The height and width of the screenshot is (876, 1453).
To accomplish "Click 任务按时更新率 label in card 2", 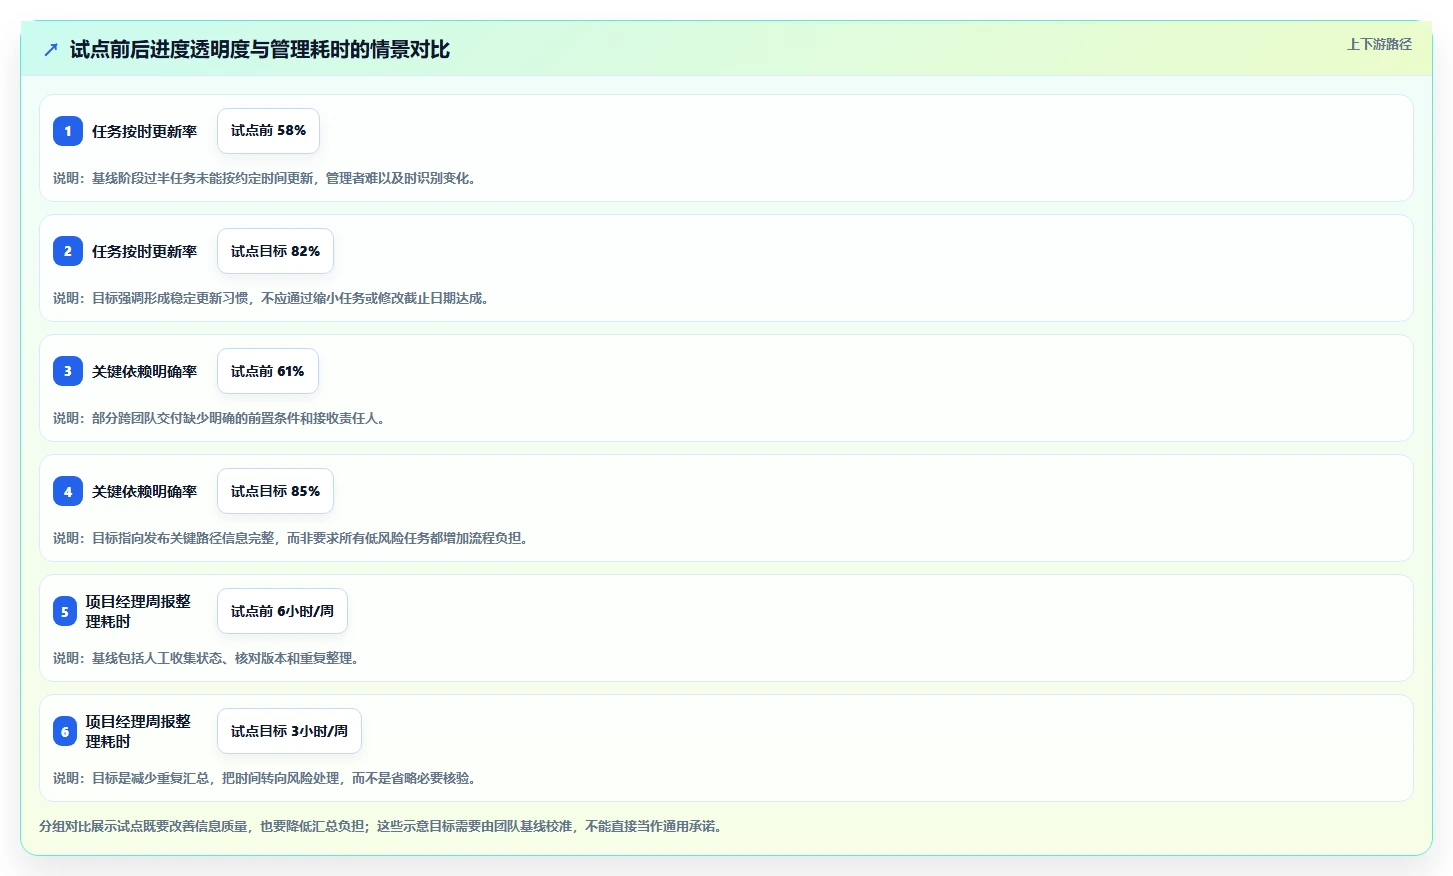I will (x=144, y=251).
